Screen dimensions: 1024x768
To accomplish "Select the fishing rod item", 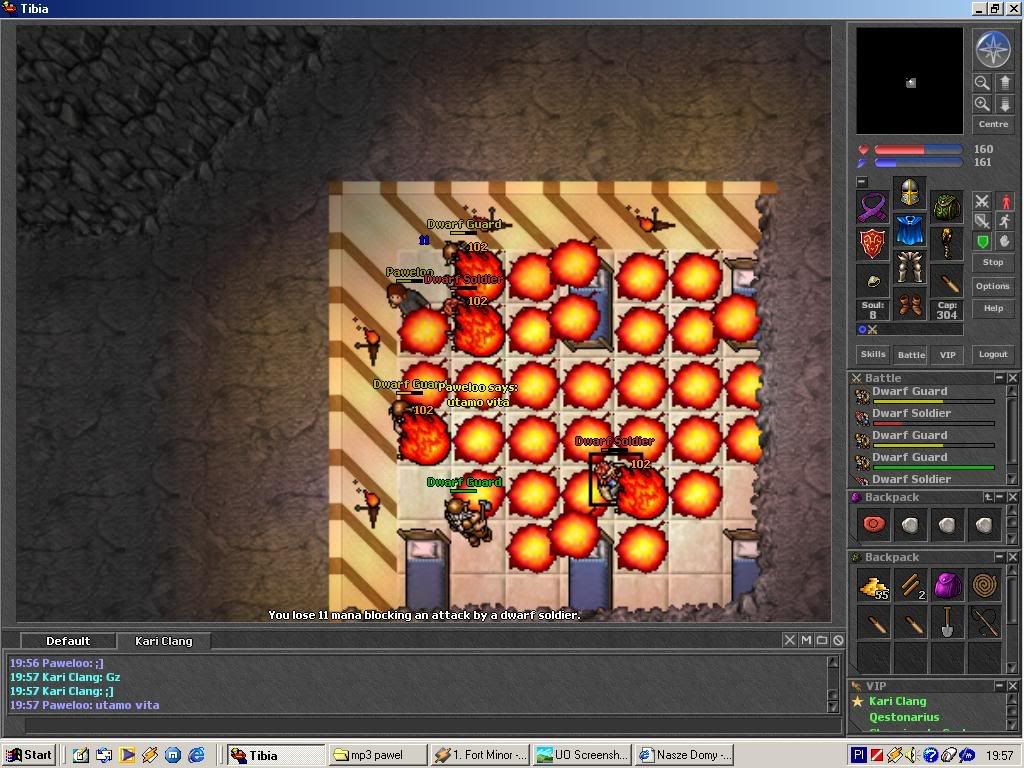I will (984, 623).
